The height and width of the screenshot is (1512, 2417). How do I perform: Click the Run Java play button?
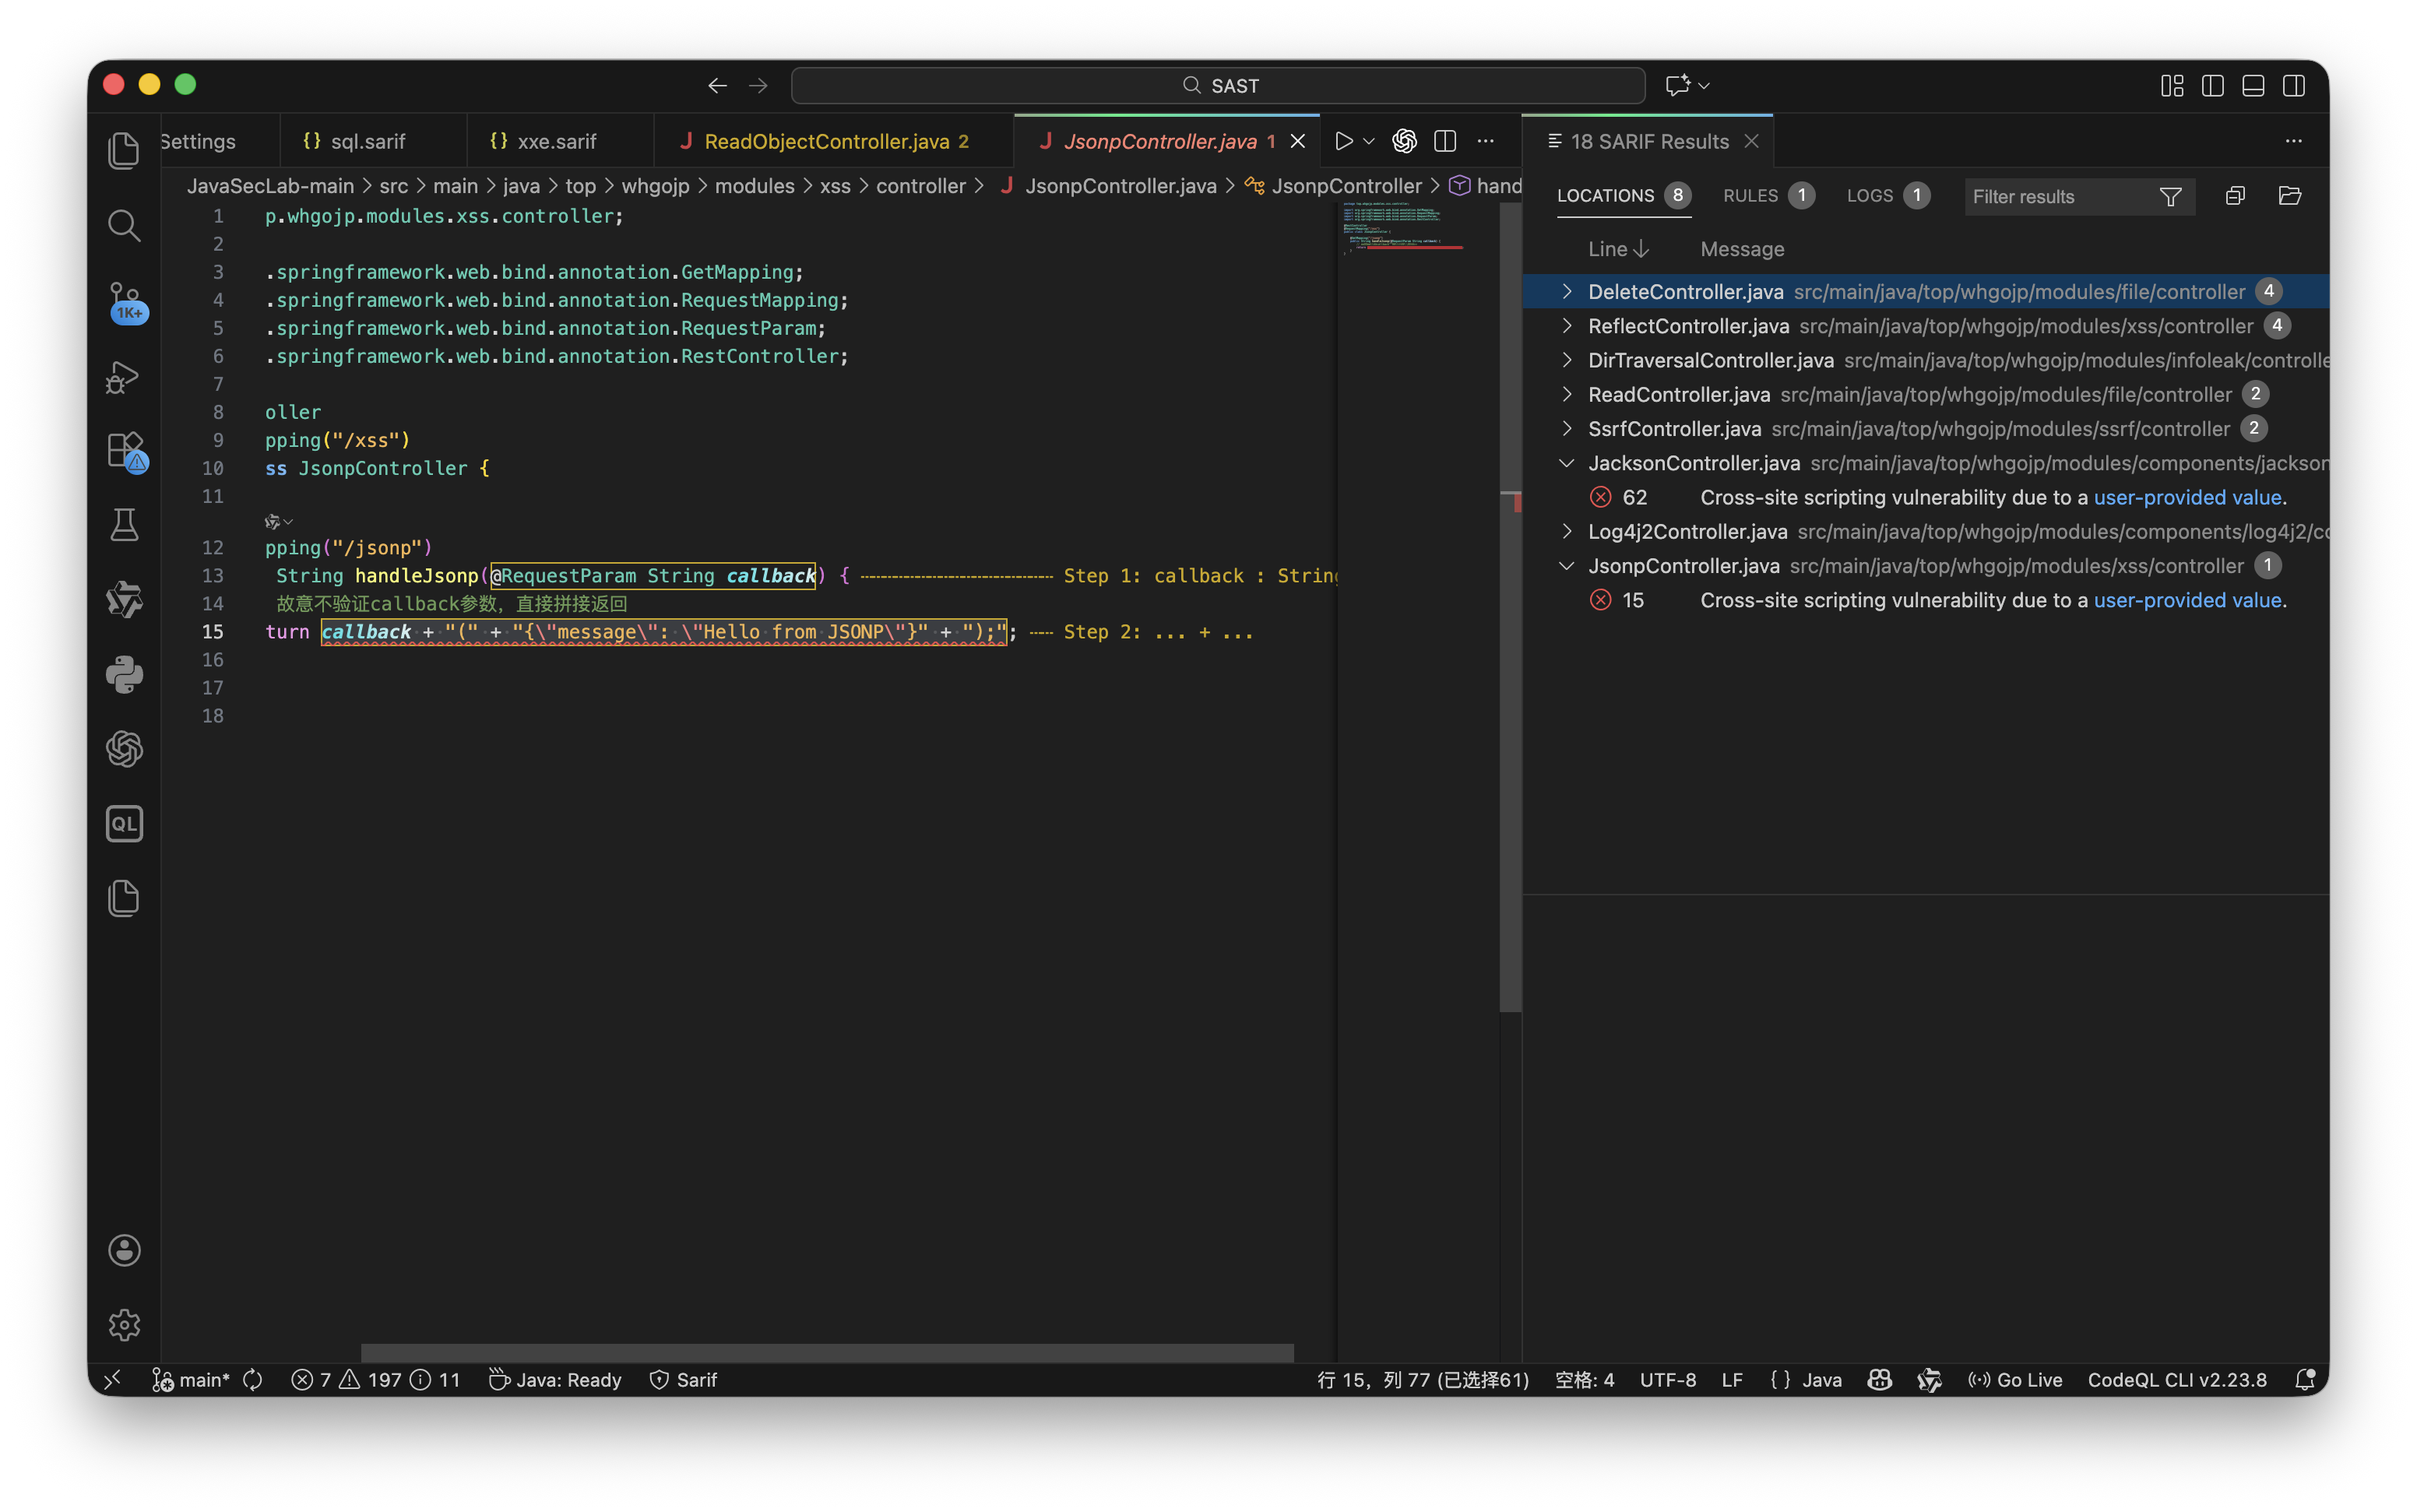pos(1343,141)
